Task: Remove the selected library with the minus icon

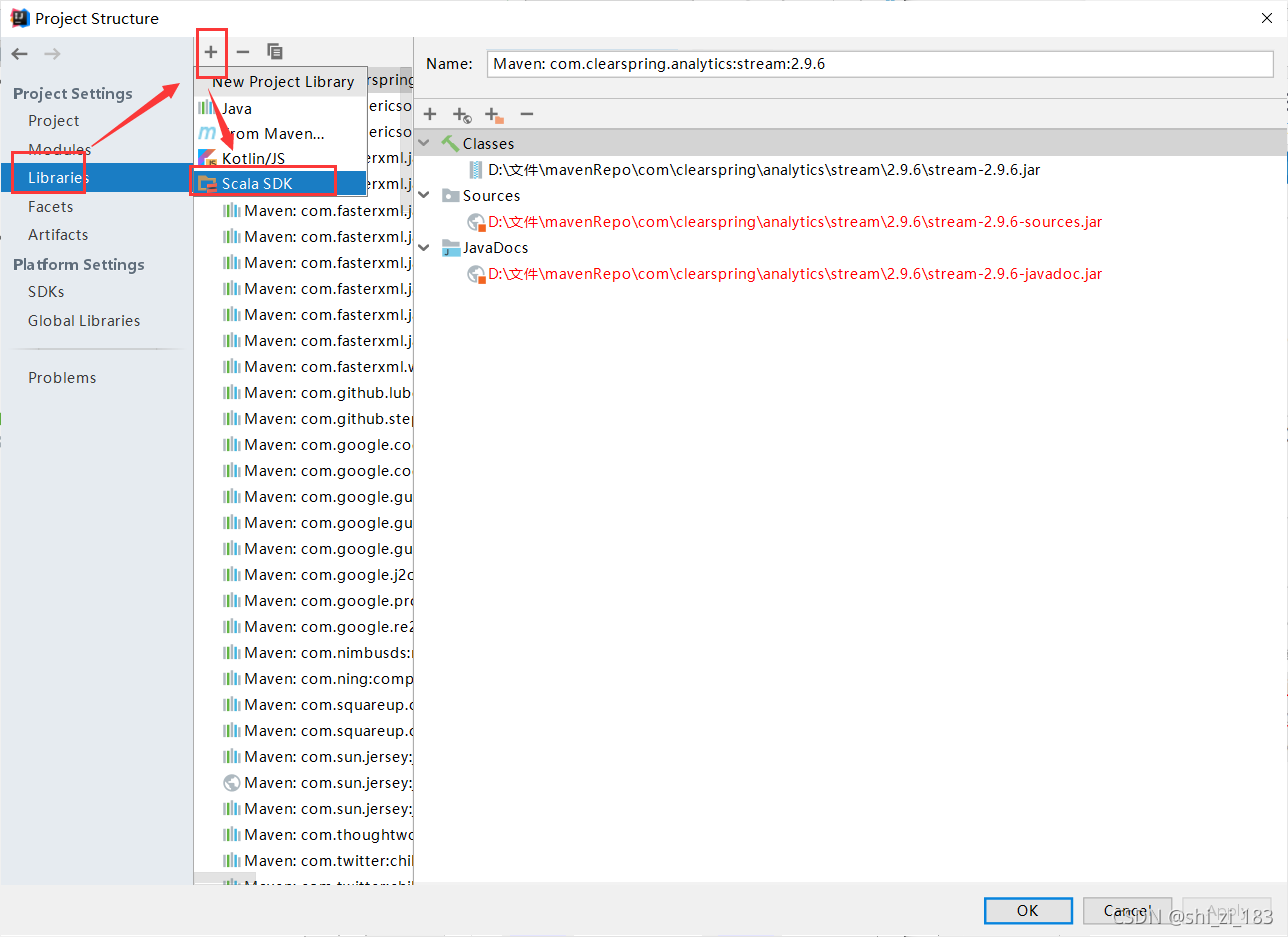Action: [x=243, y=51]
